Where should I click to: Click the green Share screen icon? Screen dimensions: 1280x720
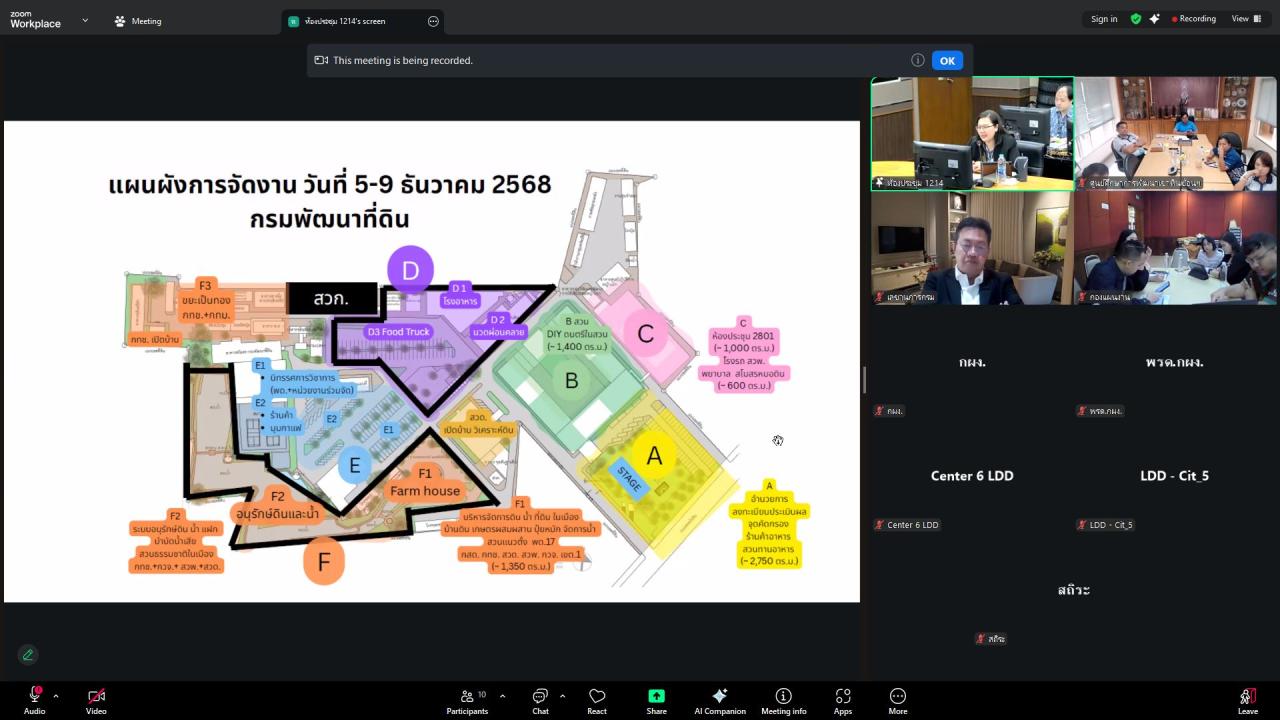pyautogui.click(x=656, y=697)
